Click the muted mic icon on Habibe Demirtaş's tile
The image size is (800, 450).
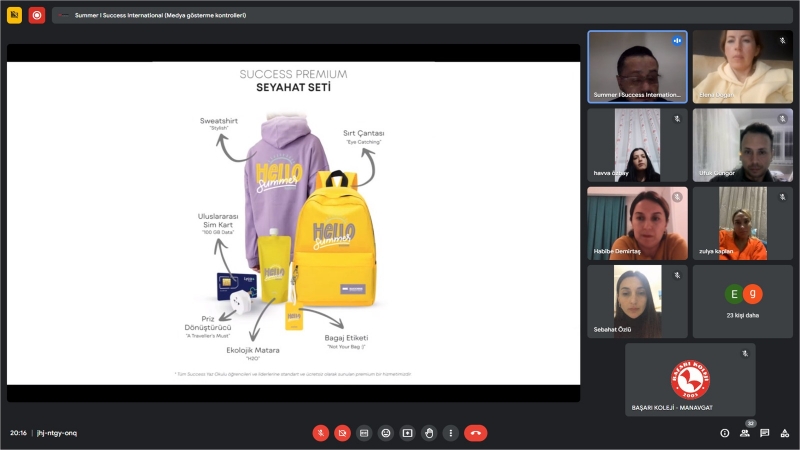pos(677,197)
